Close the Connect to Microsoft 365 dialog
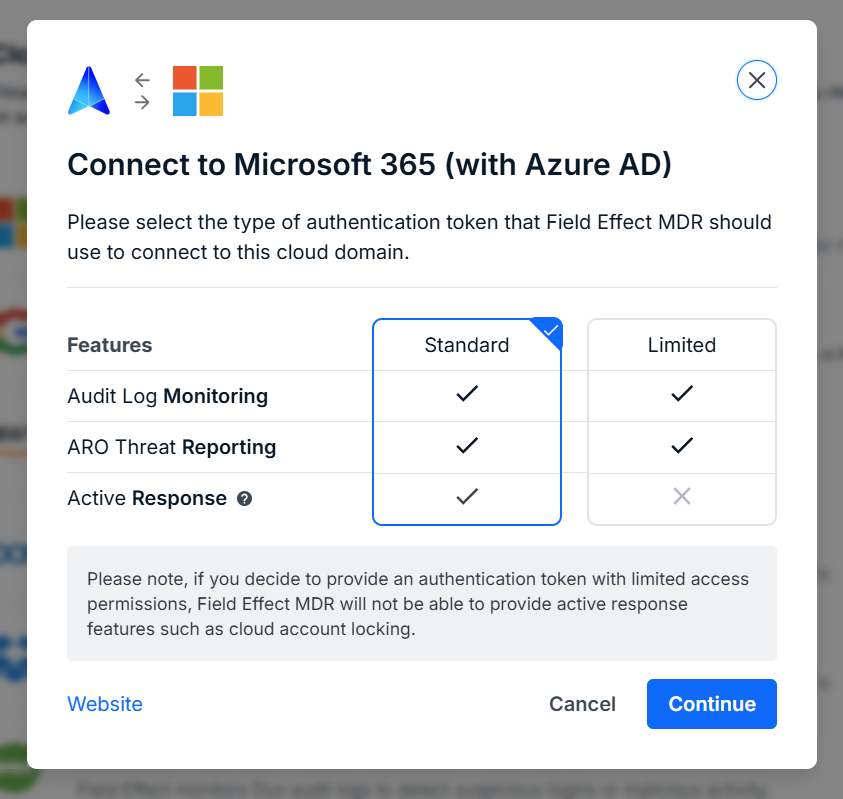 point(756,80)
